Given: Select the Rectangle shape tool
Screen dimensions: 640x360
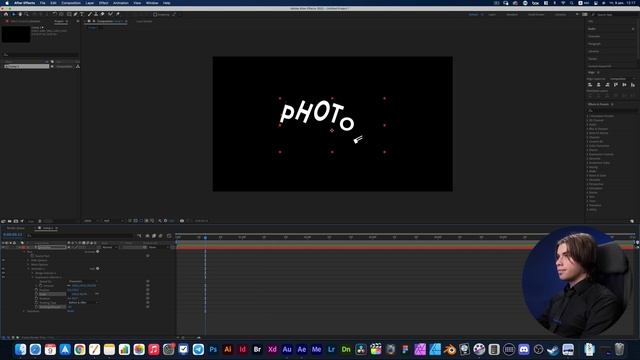Looking at the screenshot, I should (x=69, y=14).
